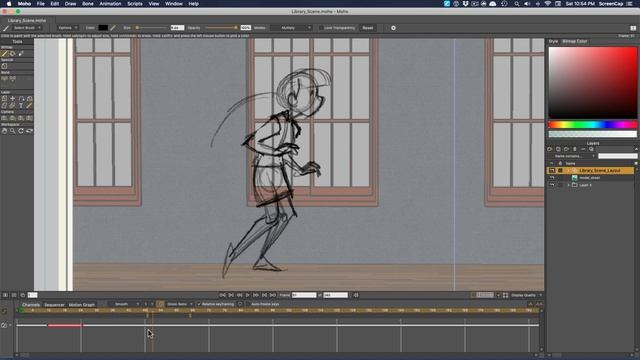
Task: Open the Select Brush dropdown
Action: tap(27, 28)
